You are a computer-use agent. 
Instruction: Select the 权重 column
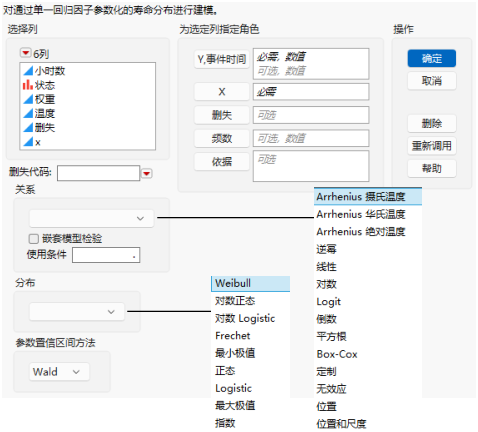[45, 99]
